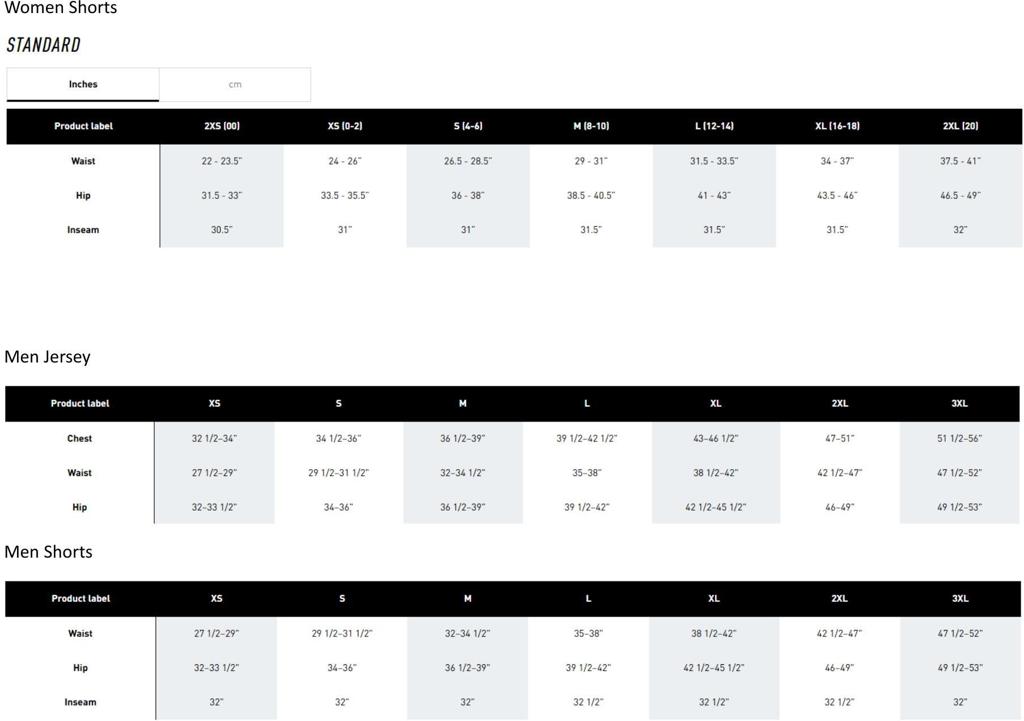
Task: Click the Women Shorts title text
Action: [60, 8]
